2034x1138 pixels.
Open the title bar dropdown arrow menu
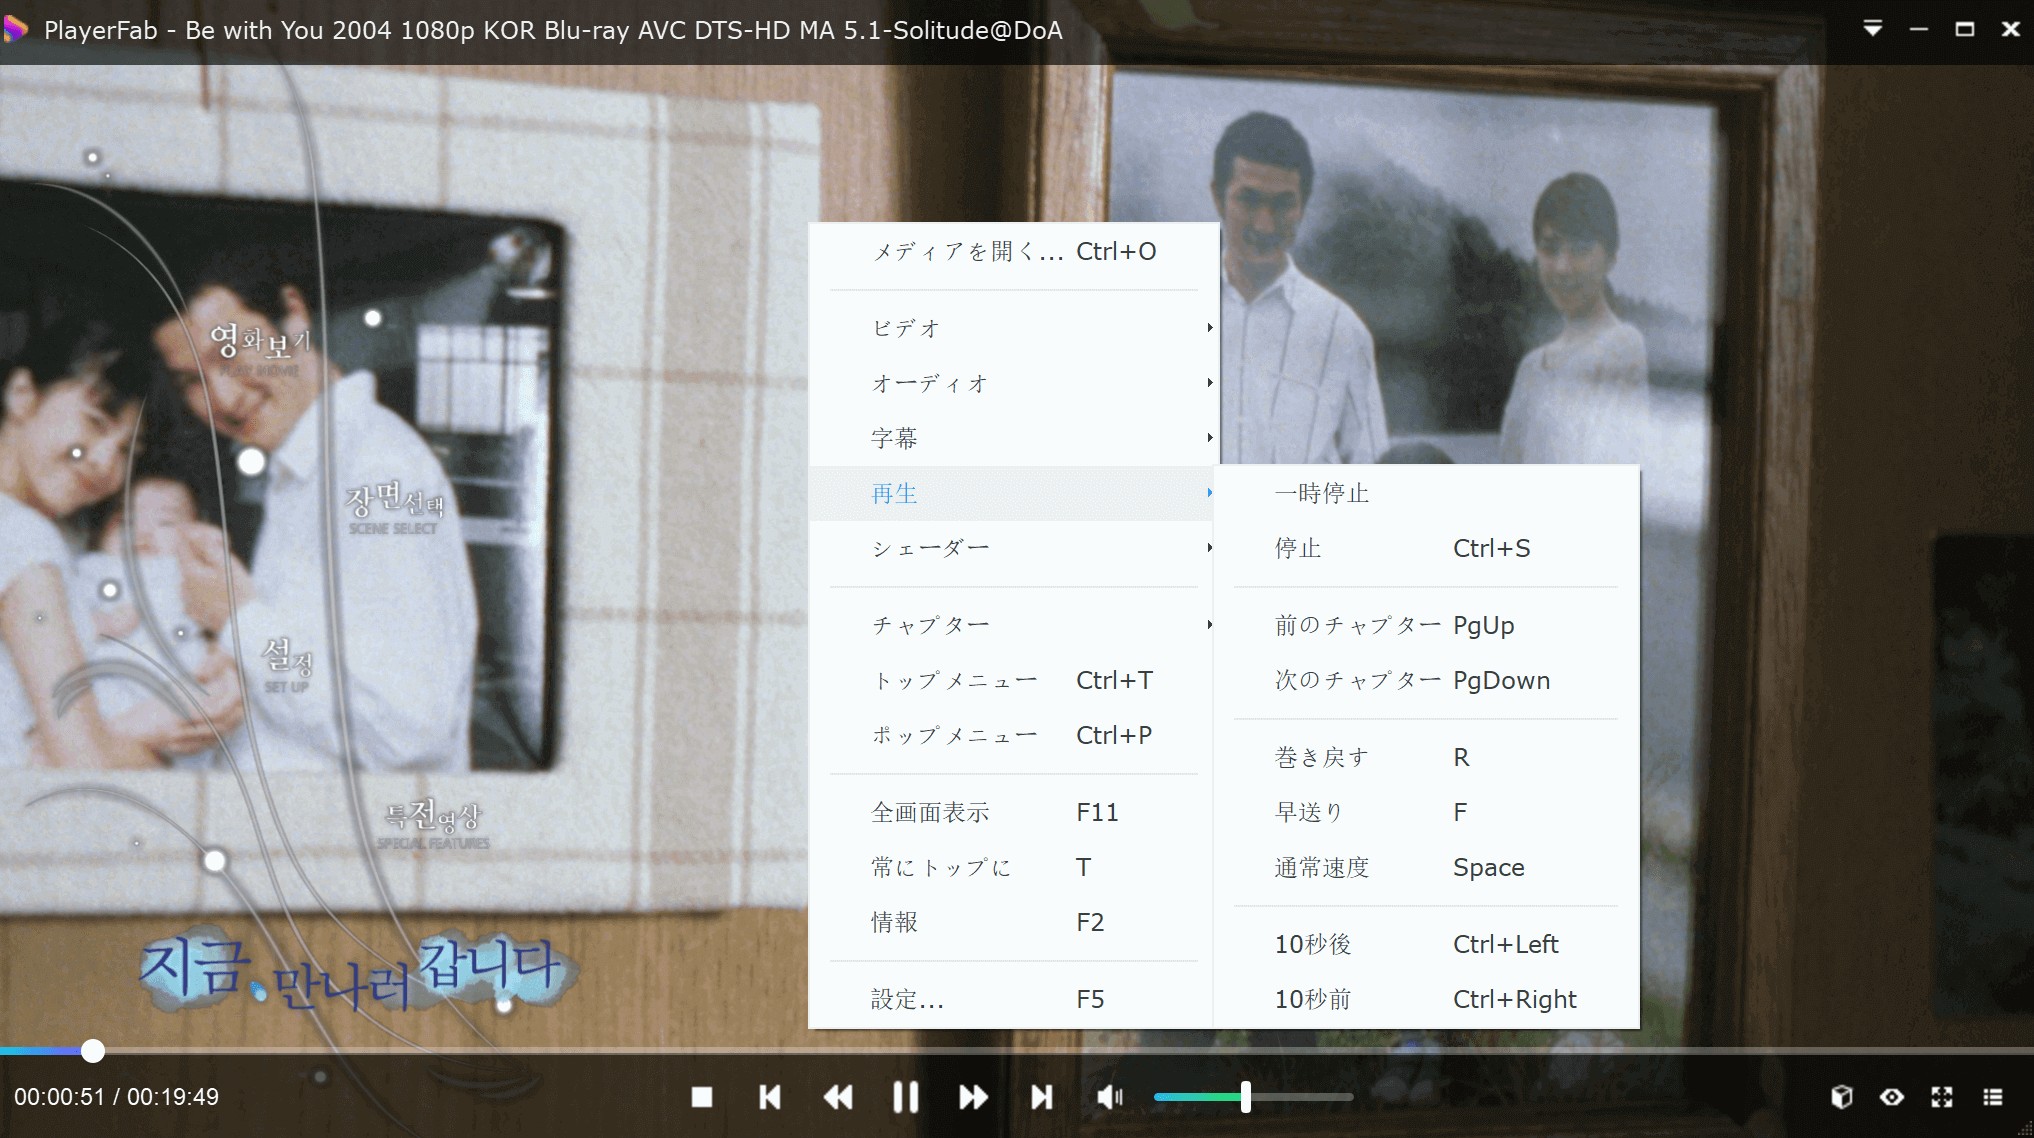[1873, 29]
